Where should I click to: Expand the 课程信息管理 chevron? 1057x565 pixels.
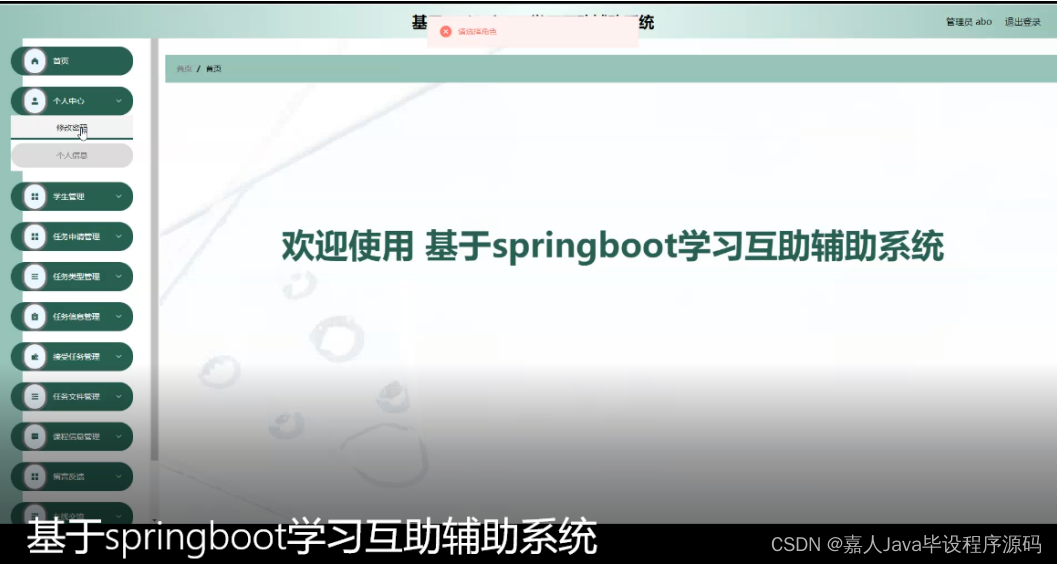pyautogui.click(x=119, y=436)
